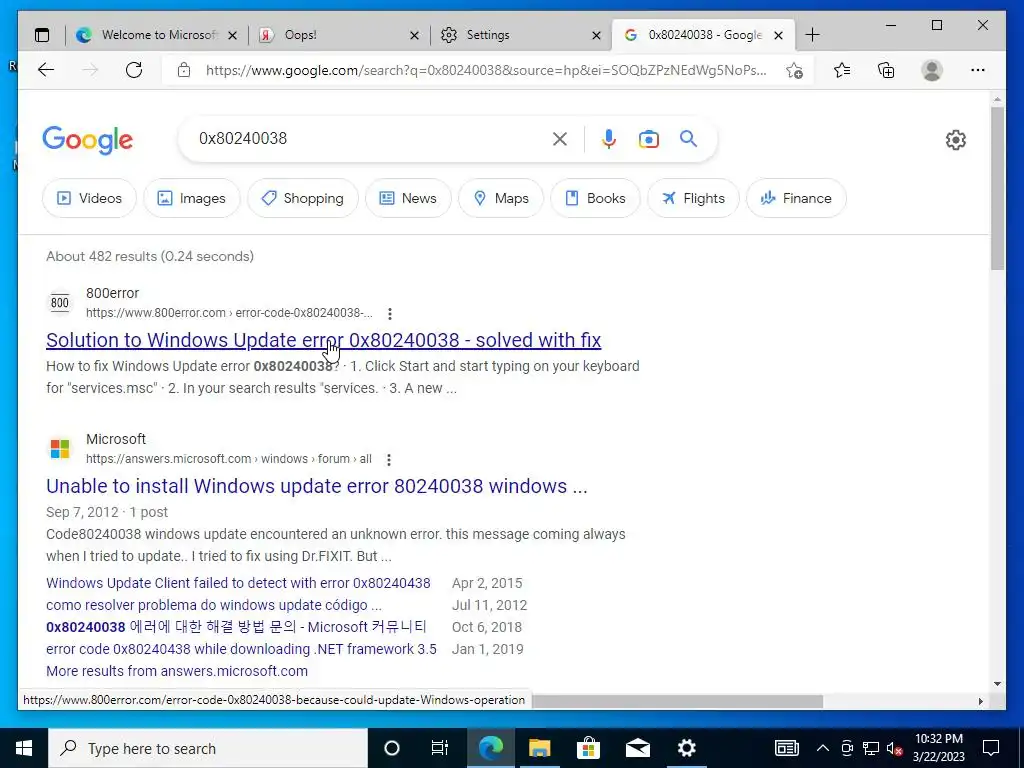Open Solution to Windows Update error link
The image size is (1024, 768).
(323, 340)
